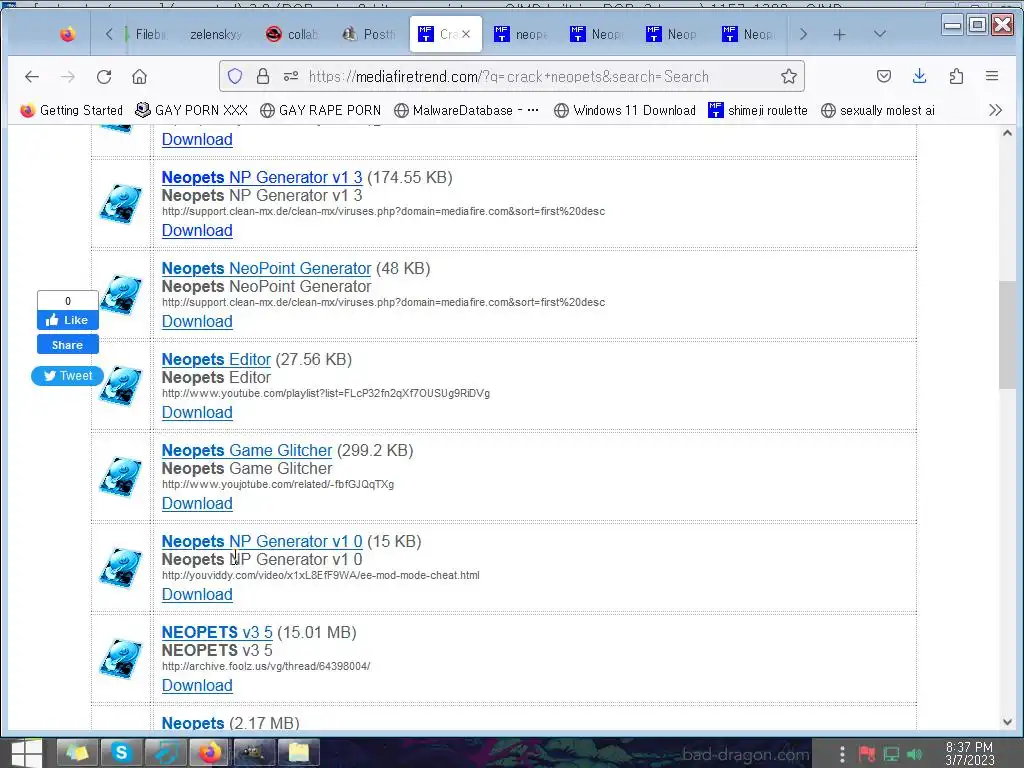Open Firefox View pinned icon in tab strip
Viewport: 1024px width, 768px height.
[67, 34]
